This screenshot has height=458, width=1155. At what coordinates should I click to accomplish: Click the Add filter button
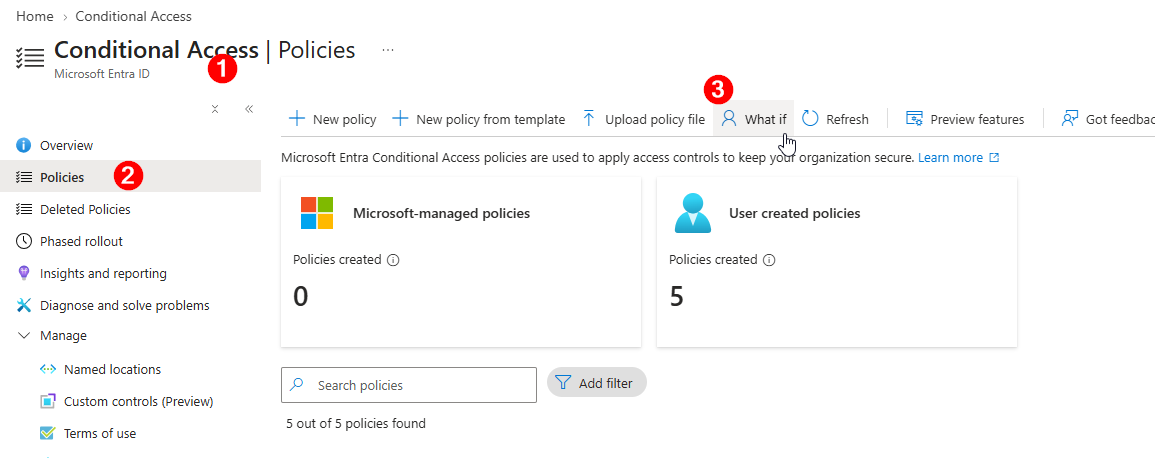click(597, 383)
